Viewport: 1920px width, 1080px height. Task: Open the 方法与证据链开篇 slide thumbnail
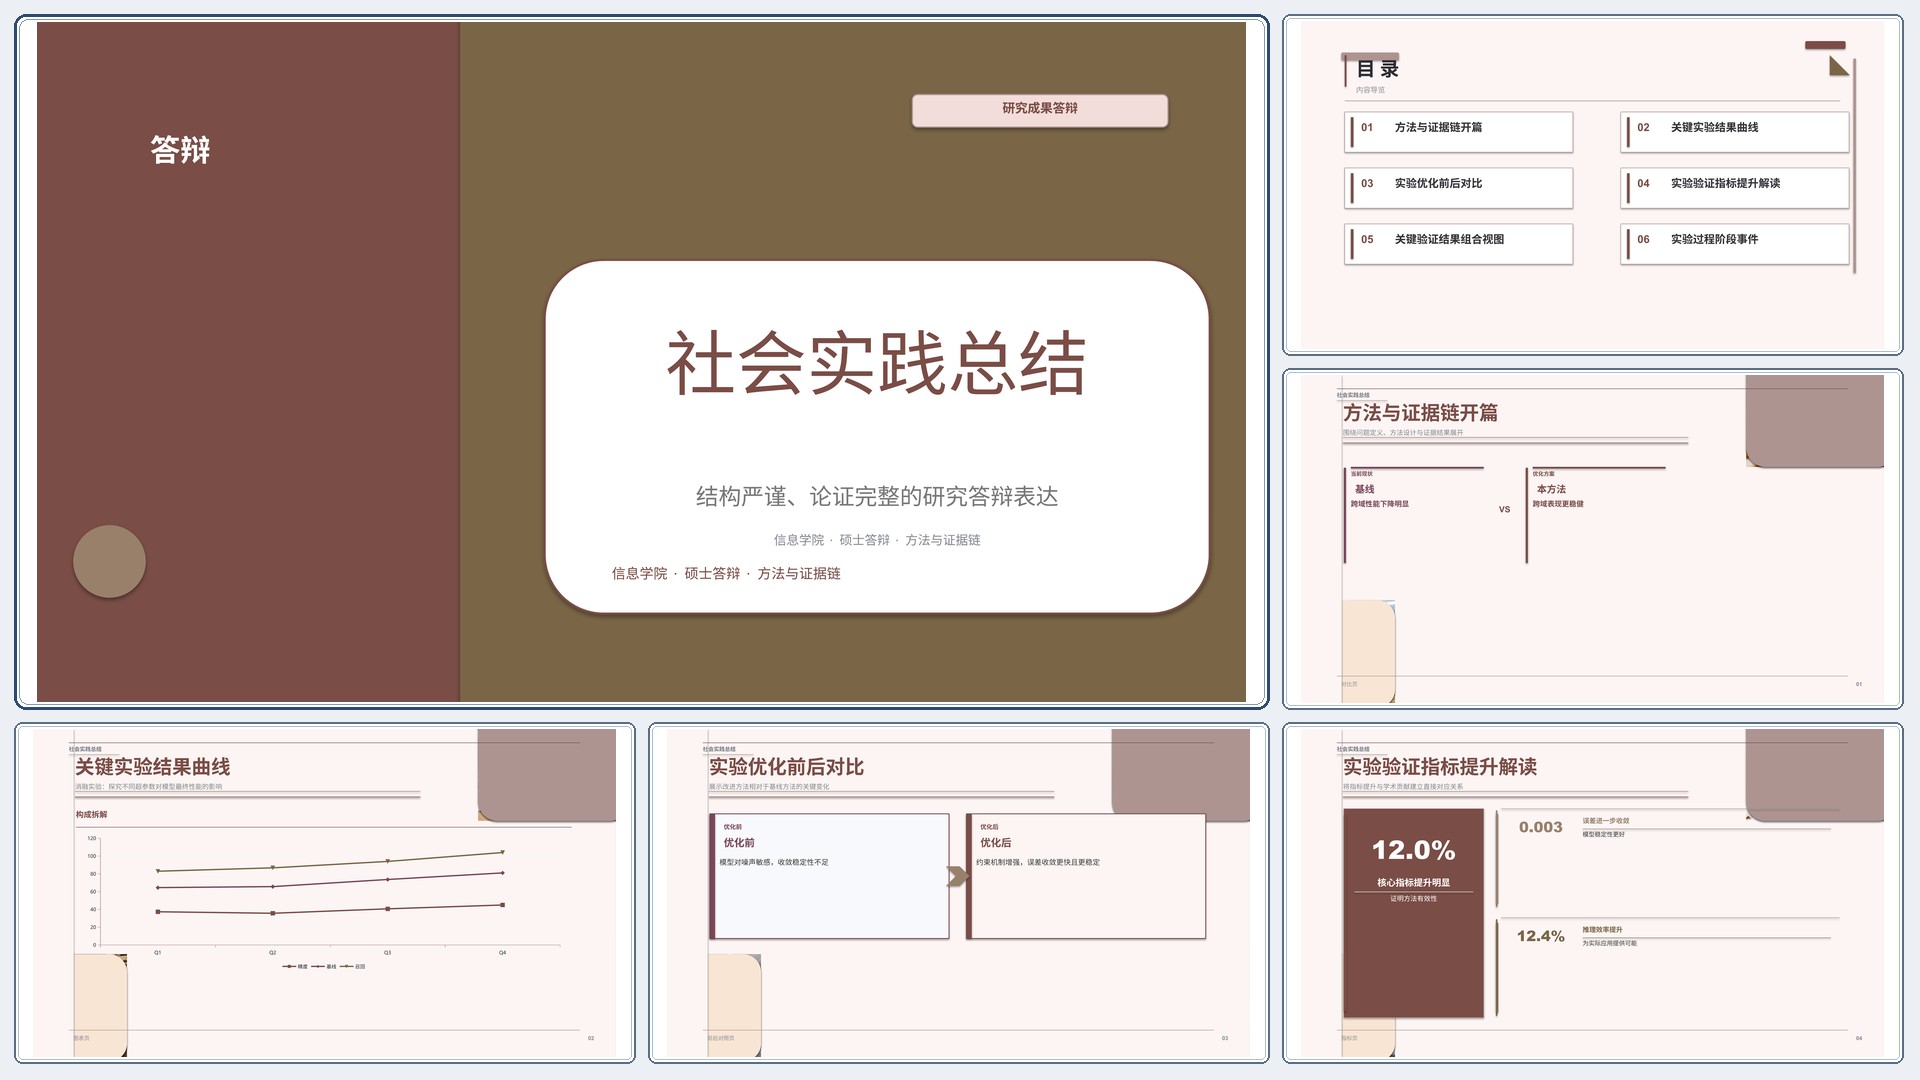[x=1592, y=539]
